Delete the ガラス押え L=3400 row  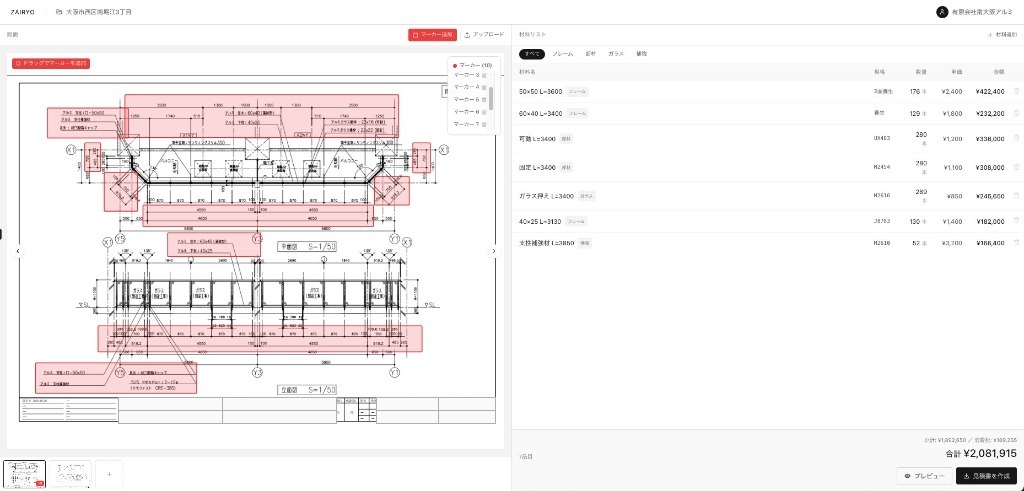coord(1016,195)
